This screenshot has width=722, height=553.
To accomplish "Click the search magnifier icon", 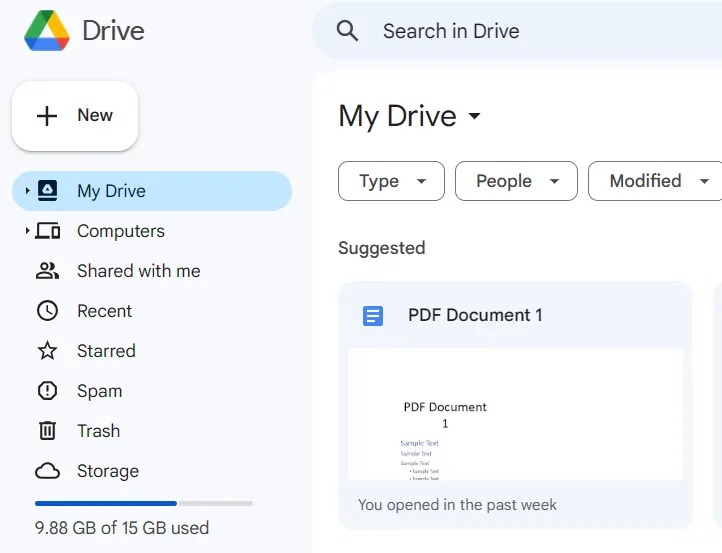I will click(347, 31).
